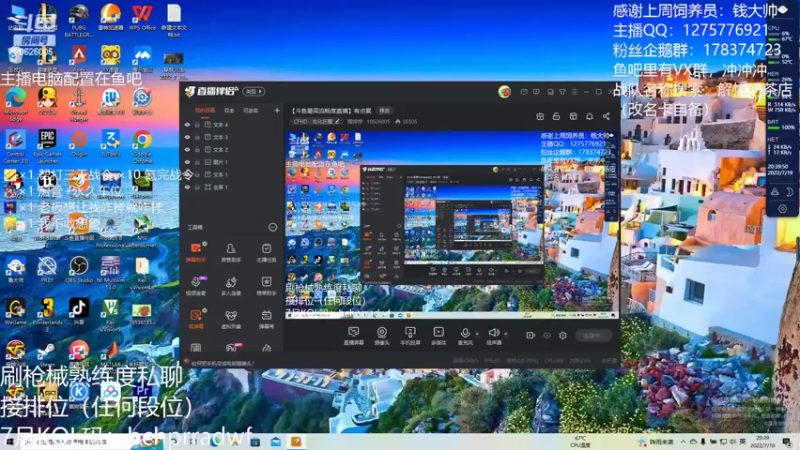Open the mail message icon in title bar
This screenshot has height=450, width=800.
click(524, 92)
